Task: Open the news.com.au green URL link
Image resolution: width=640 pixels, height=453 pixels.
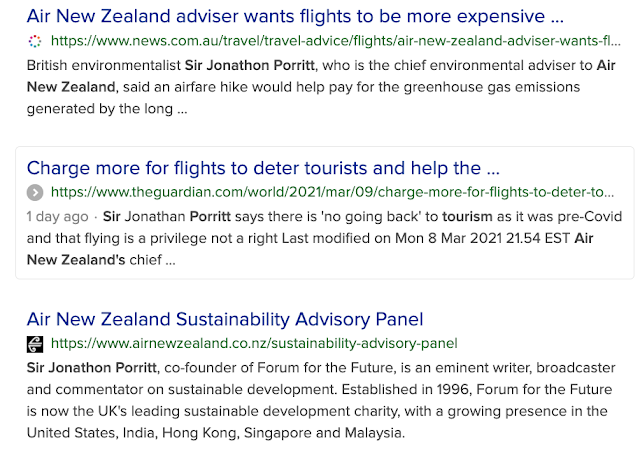Action: click(336, 41)
